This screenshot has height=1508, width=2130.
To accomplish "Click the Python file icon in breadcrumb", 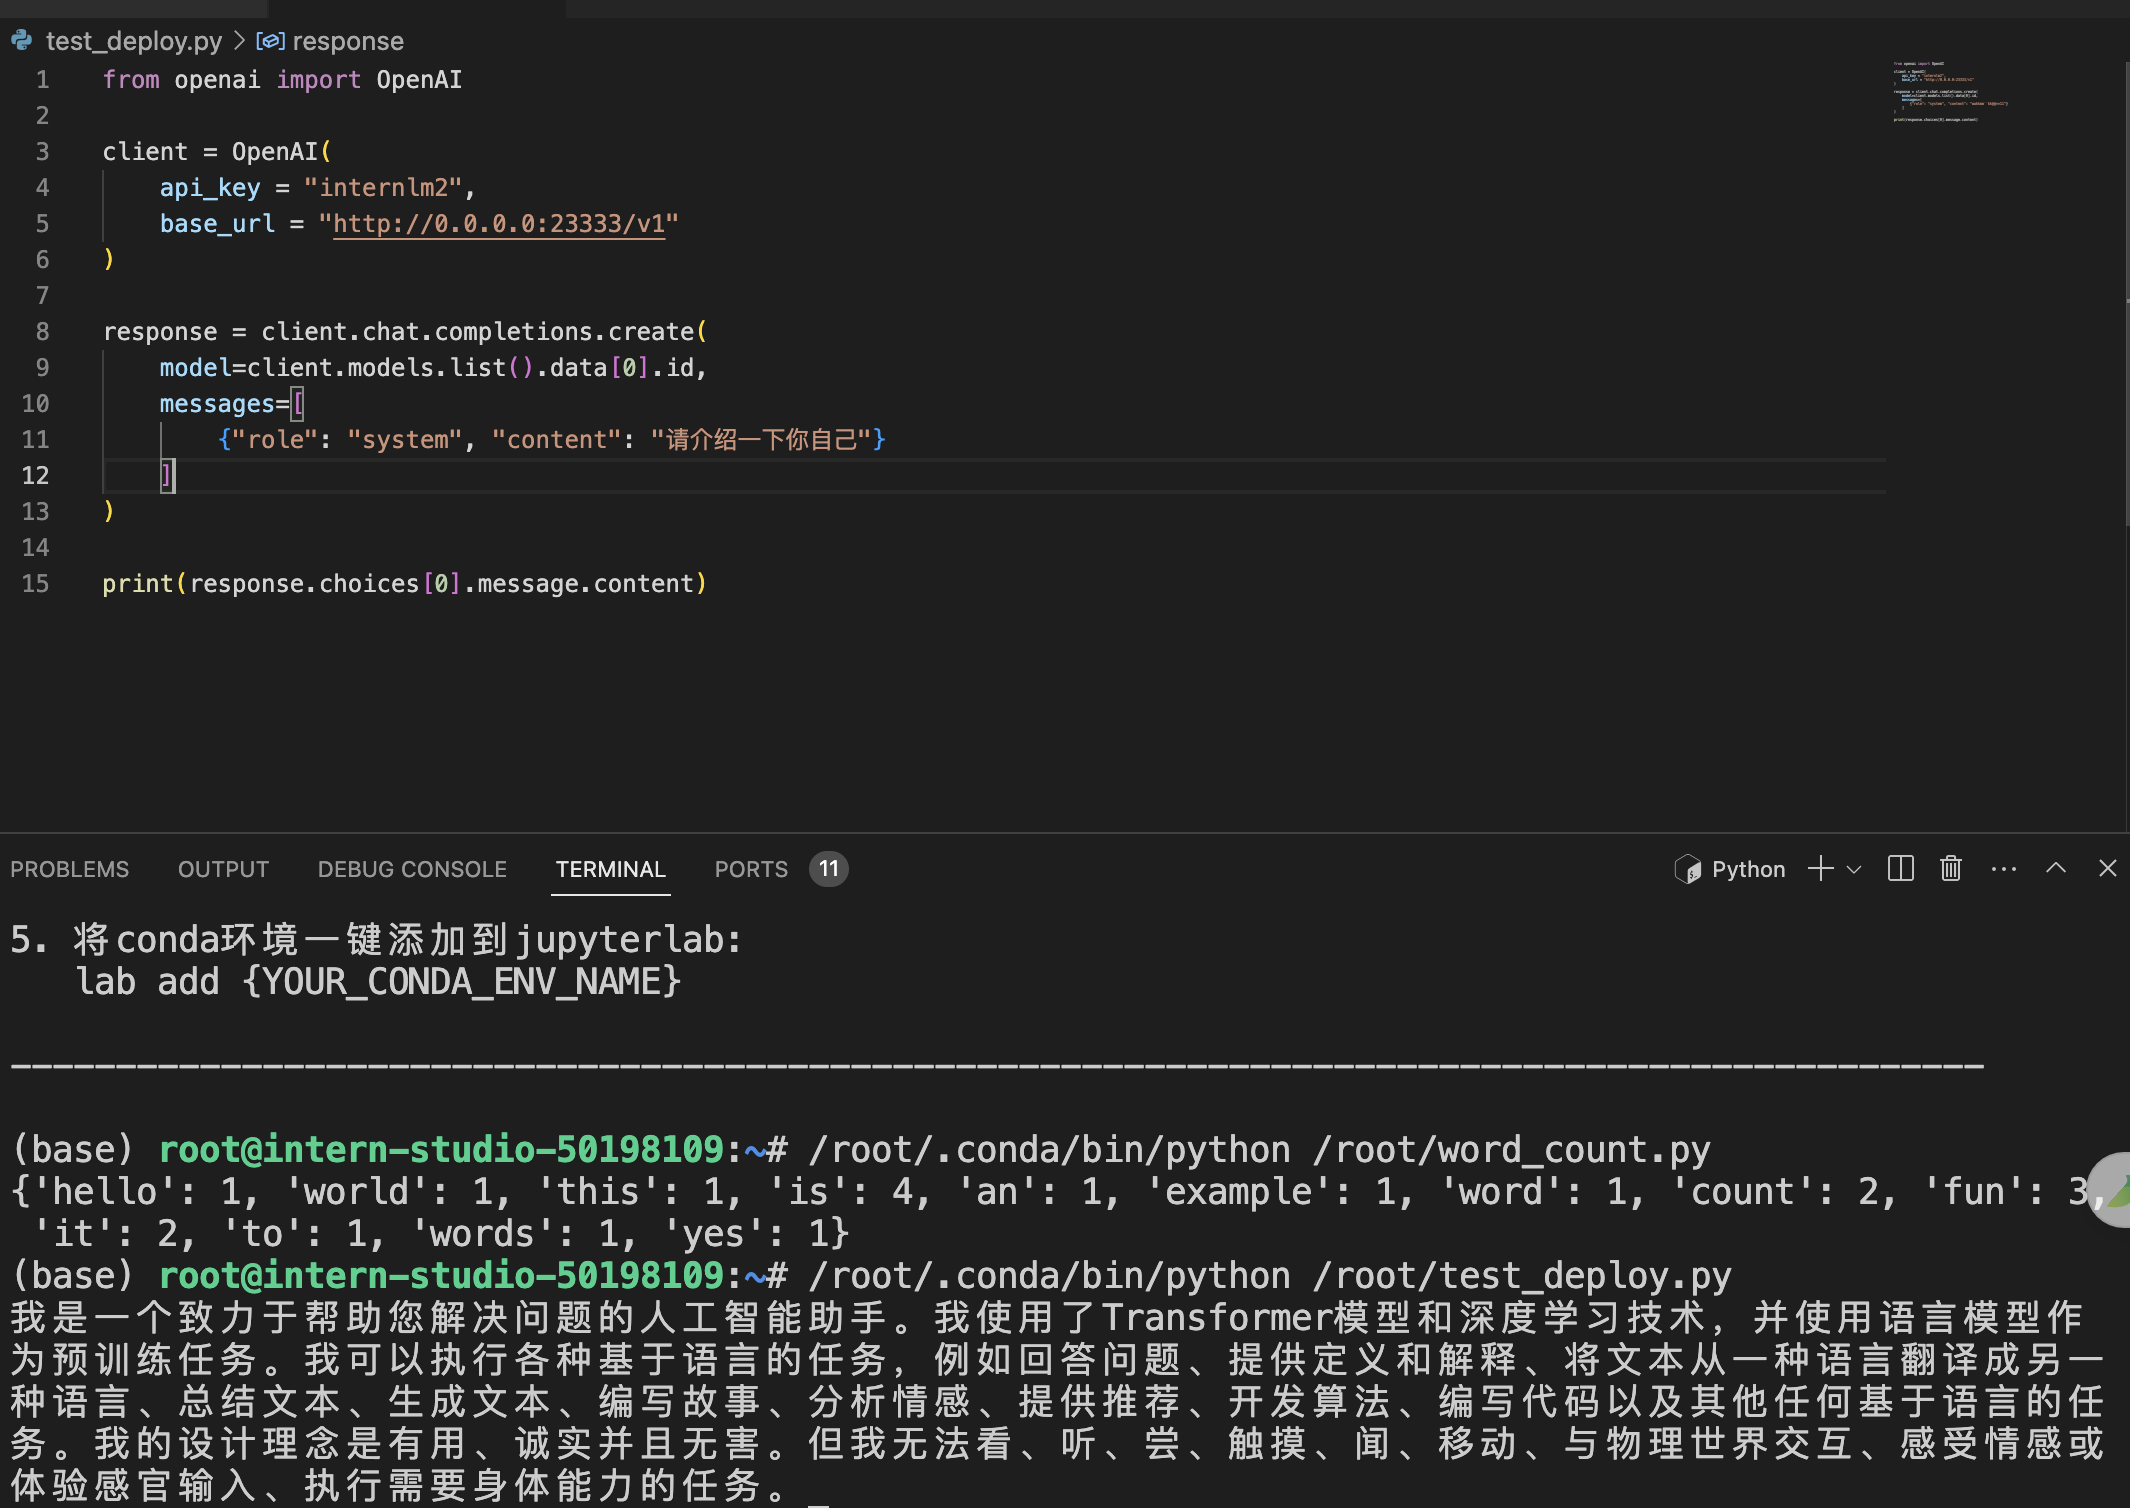I will pos(22,41).
